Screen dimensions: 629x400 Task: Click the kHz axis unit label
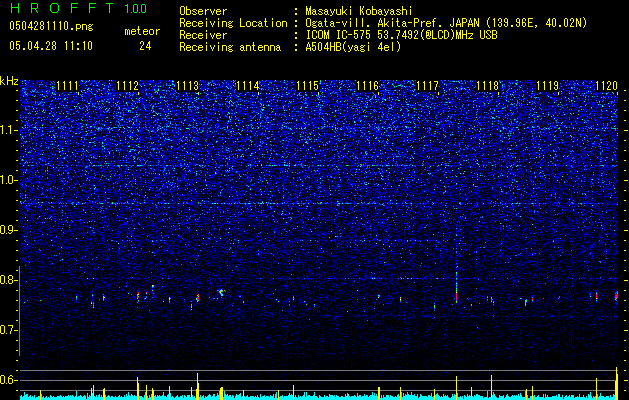(9, 81)
